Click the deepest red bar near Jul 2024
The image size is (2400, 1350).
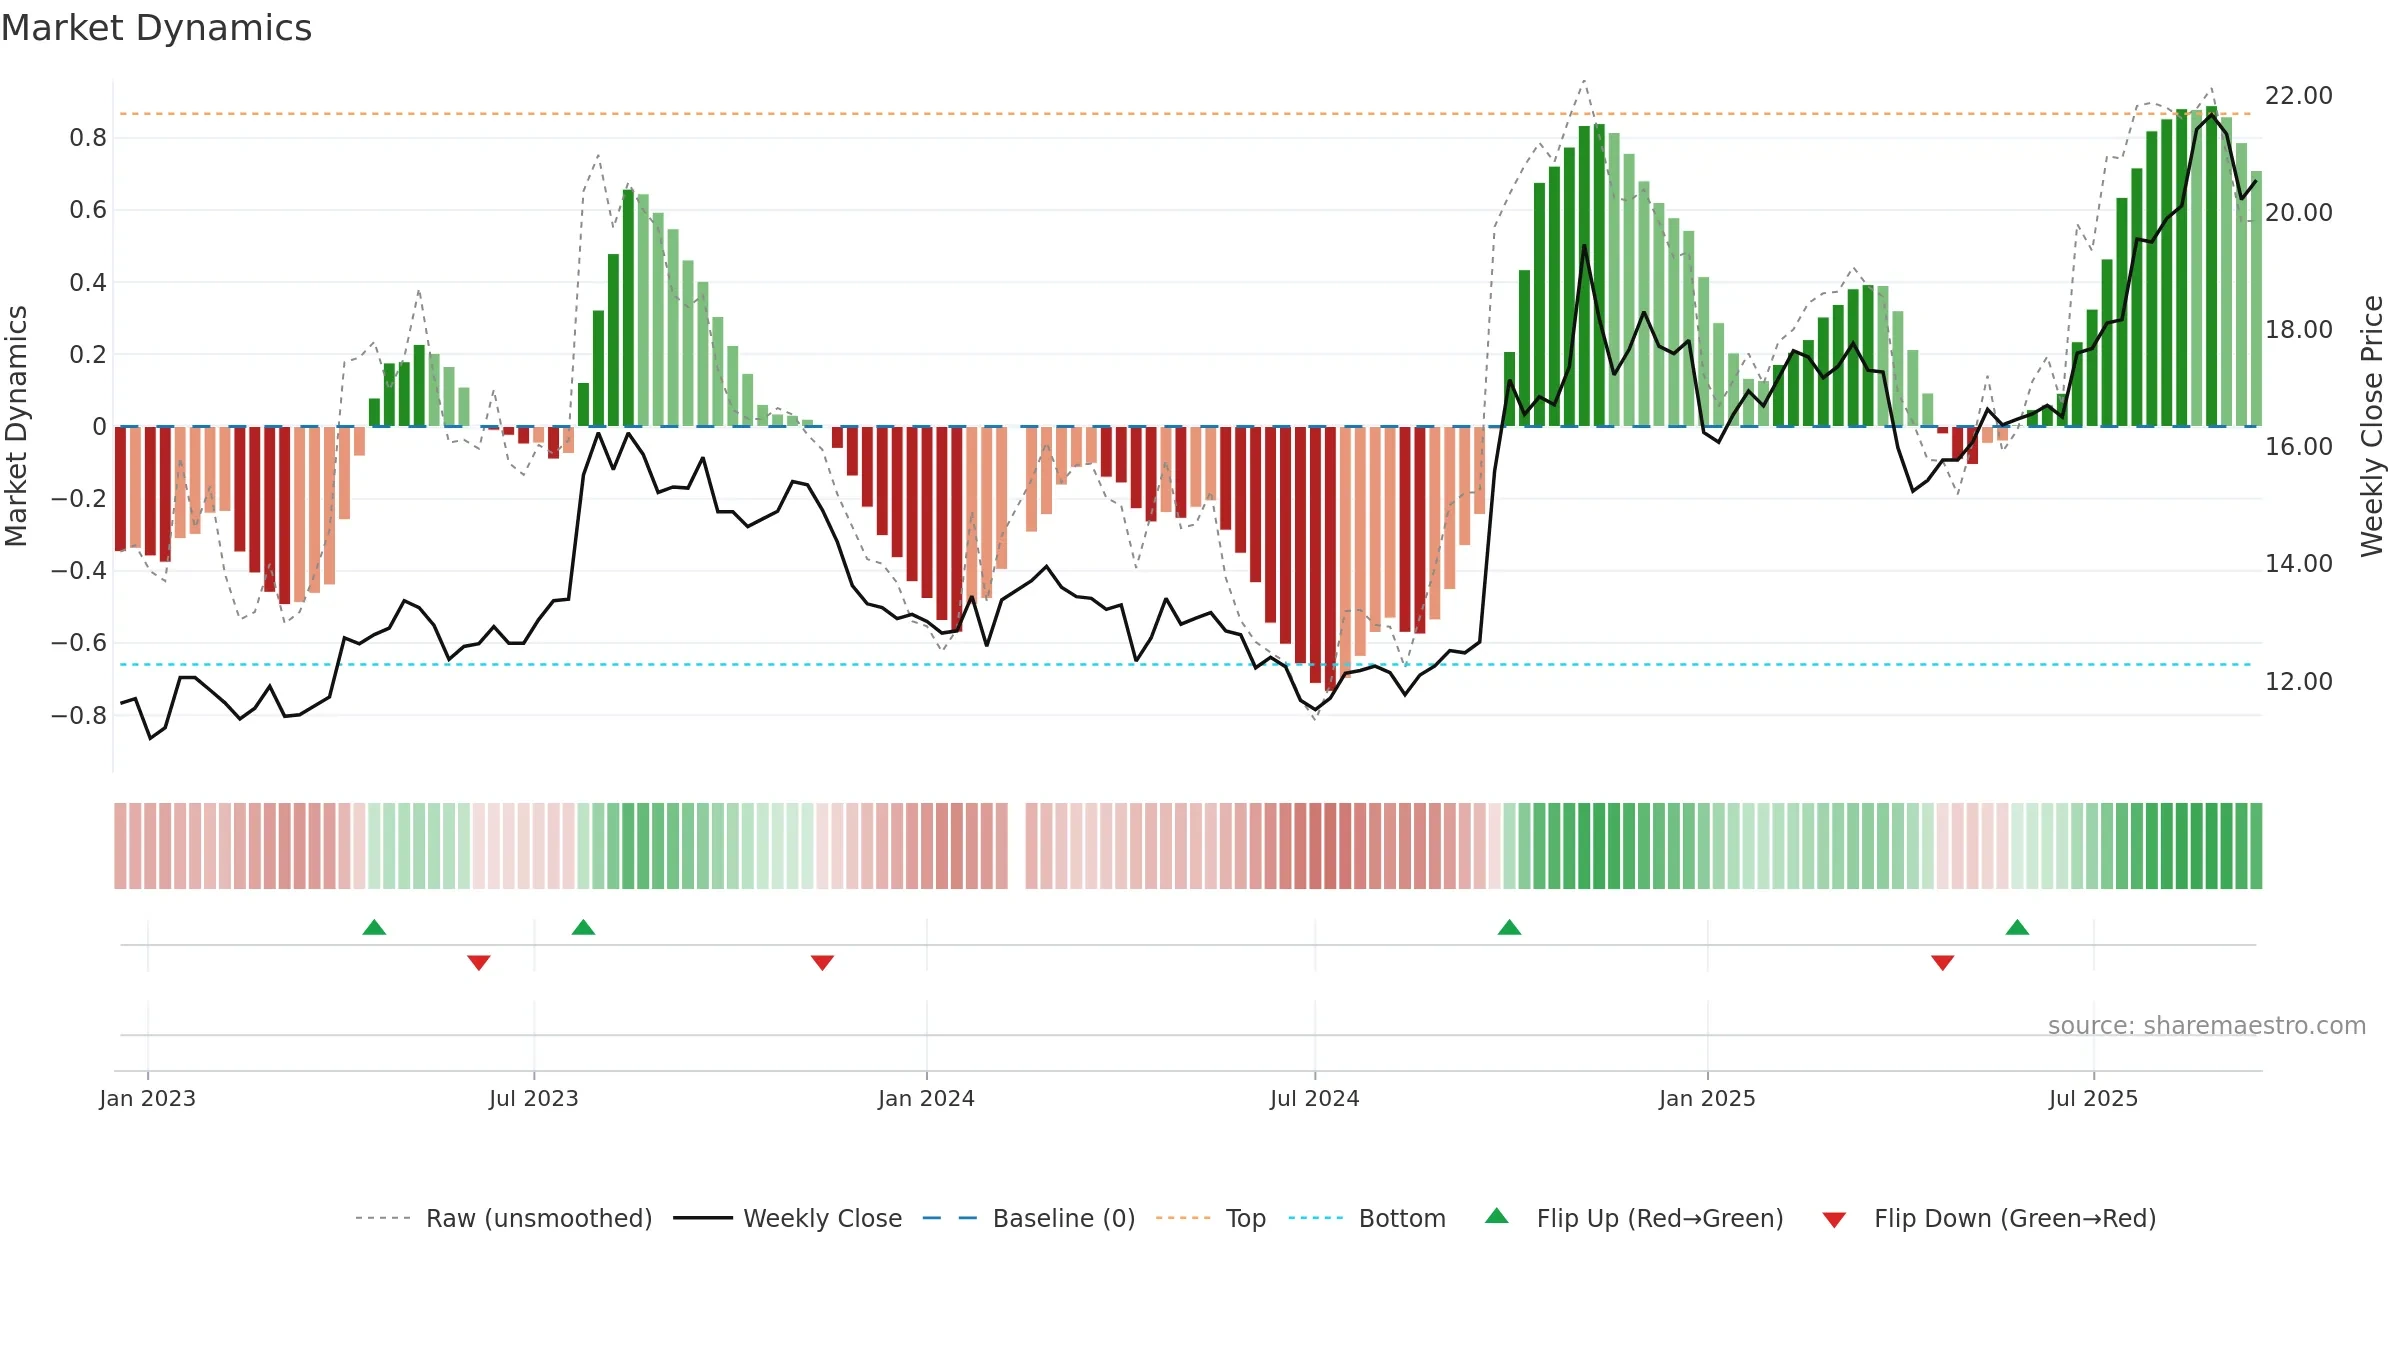(1330, 559)
